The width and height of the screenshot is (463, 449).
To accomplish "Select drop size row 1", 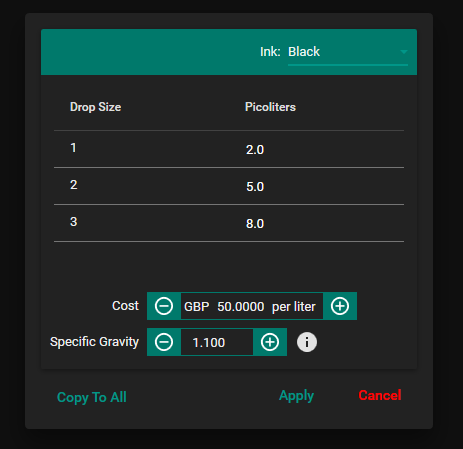I will (x=229, y=149).
